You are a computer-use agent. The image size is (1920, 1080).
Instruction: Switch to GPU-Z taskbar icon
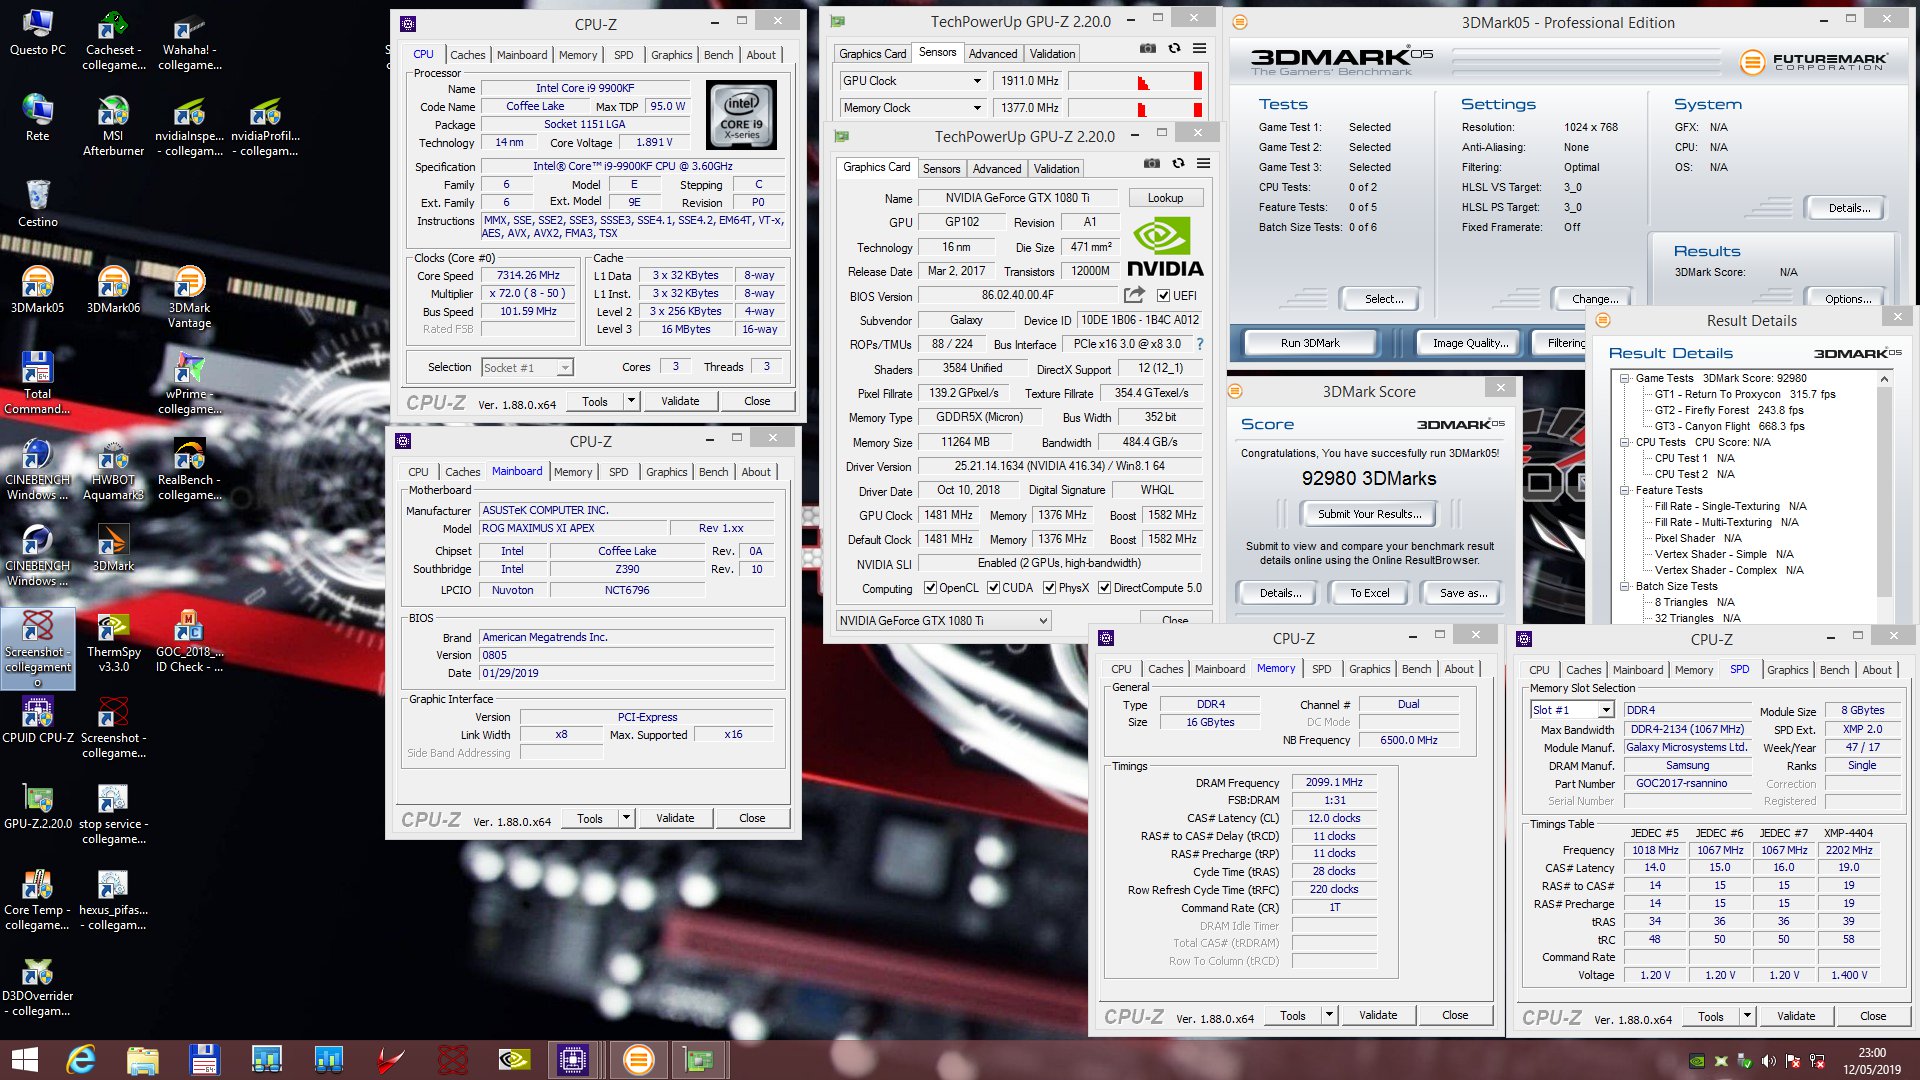(x=699, y=1060)
